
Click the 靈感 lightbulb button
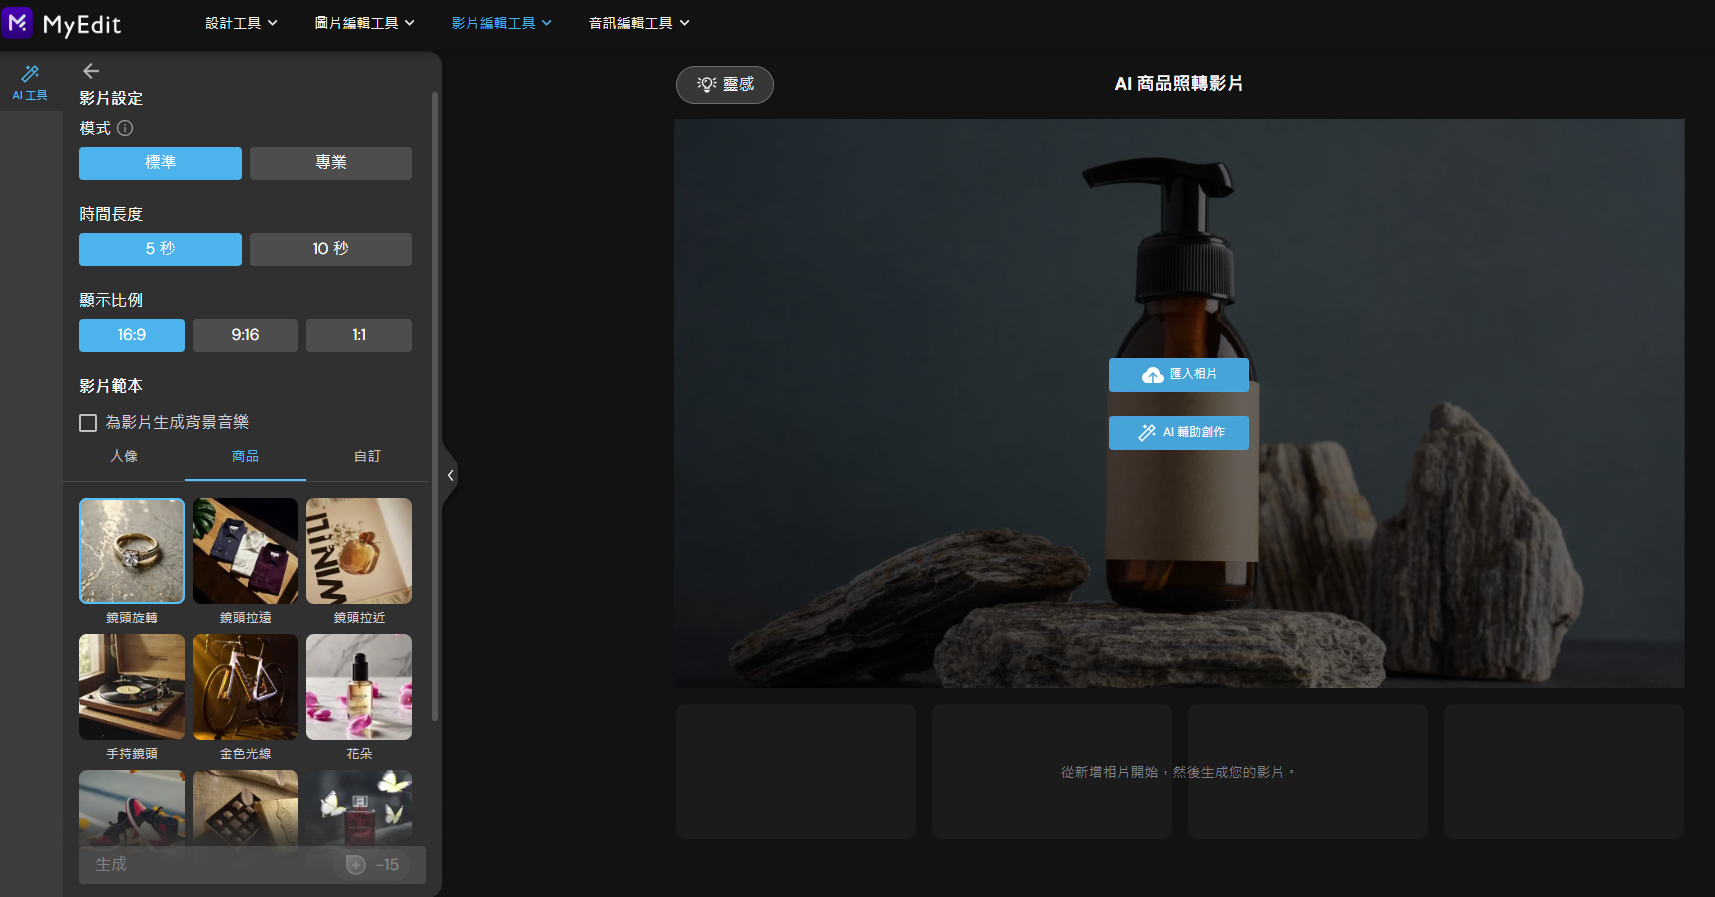coord(725,85)
